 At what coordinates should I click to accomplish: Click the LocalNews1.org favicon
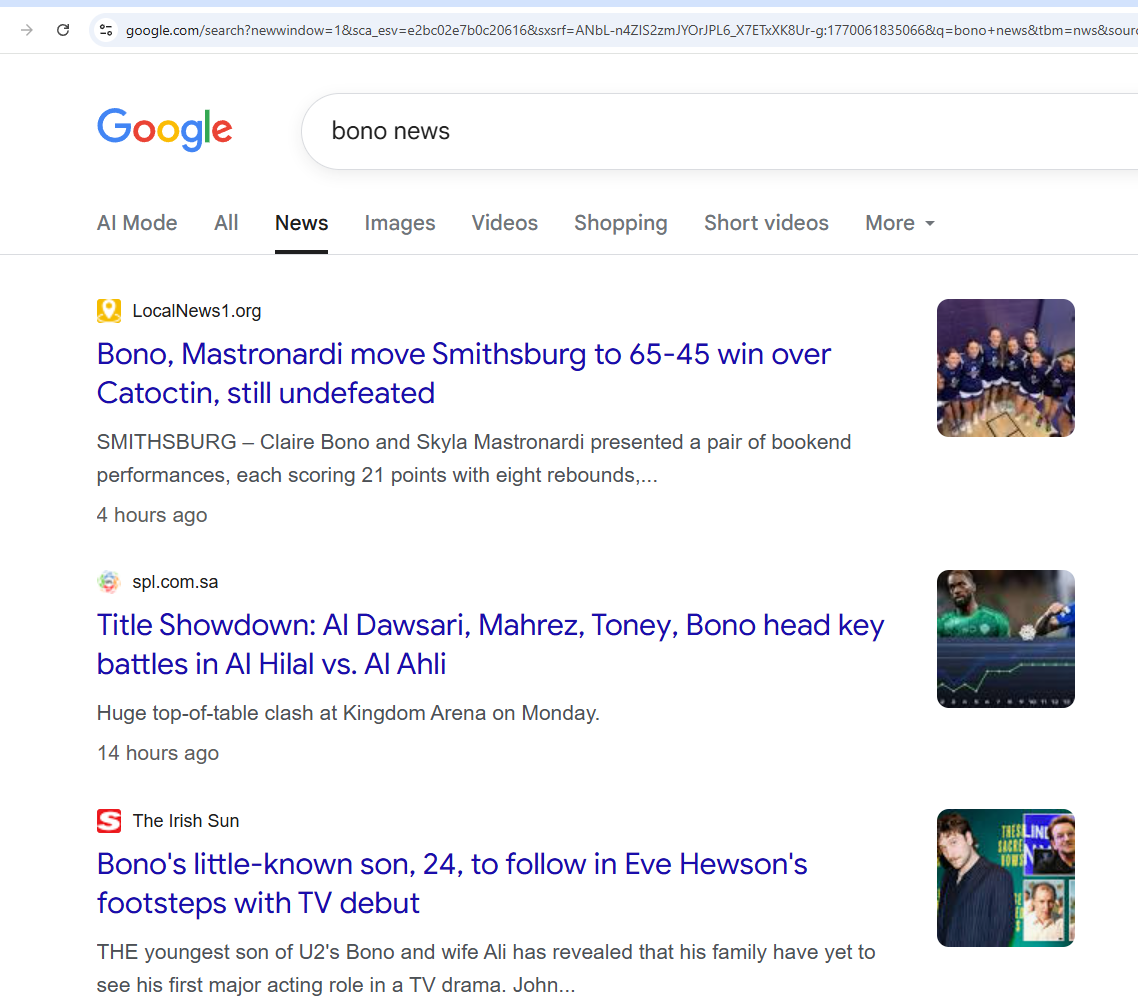tap(109, 311)
